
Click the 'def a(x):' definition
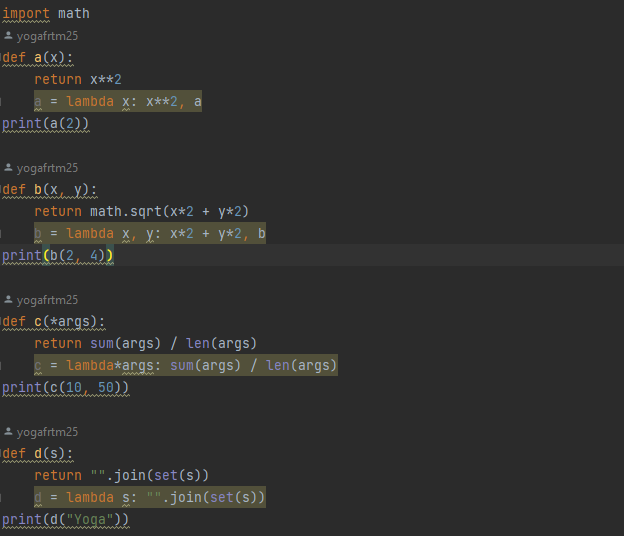click(38, 58)
